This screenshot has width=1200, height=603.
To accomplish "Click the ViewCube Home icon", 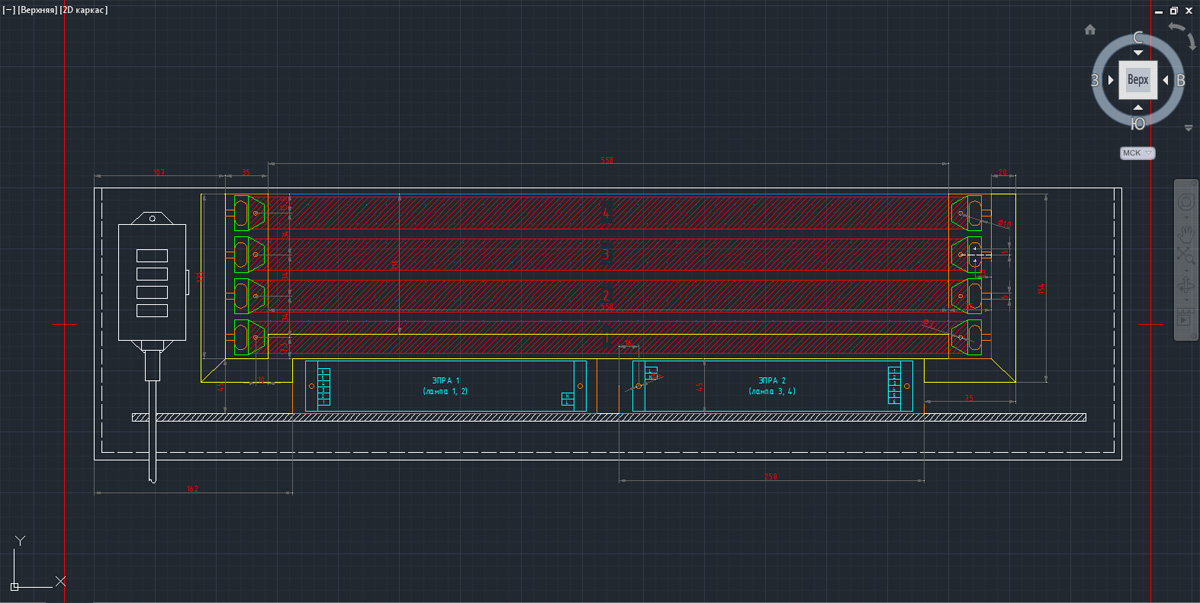I will point(1090,30).
